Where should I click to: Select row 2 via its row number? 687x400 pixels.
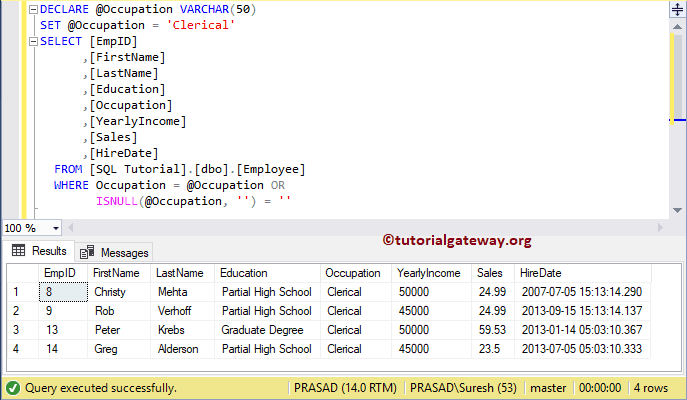(x=23, y=311)
